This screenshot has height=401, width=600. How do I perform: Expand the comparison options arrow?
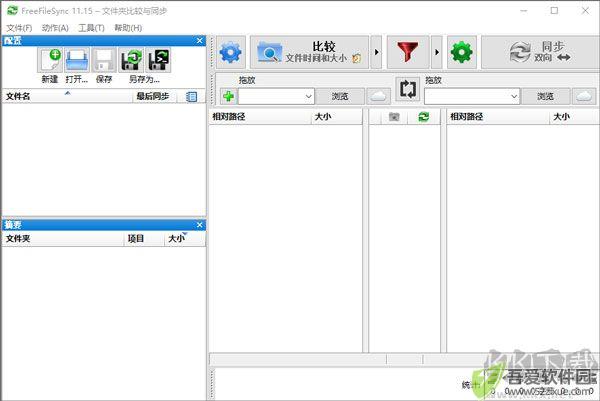click(376, 52)
